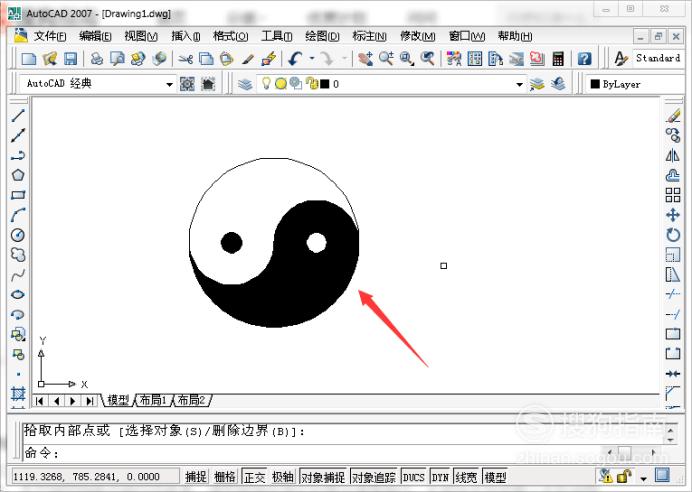Open the 编辑(E) menu
The width and height of the screenshot is (692, 492).
(x=95, y=36)
